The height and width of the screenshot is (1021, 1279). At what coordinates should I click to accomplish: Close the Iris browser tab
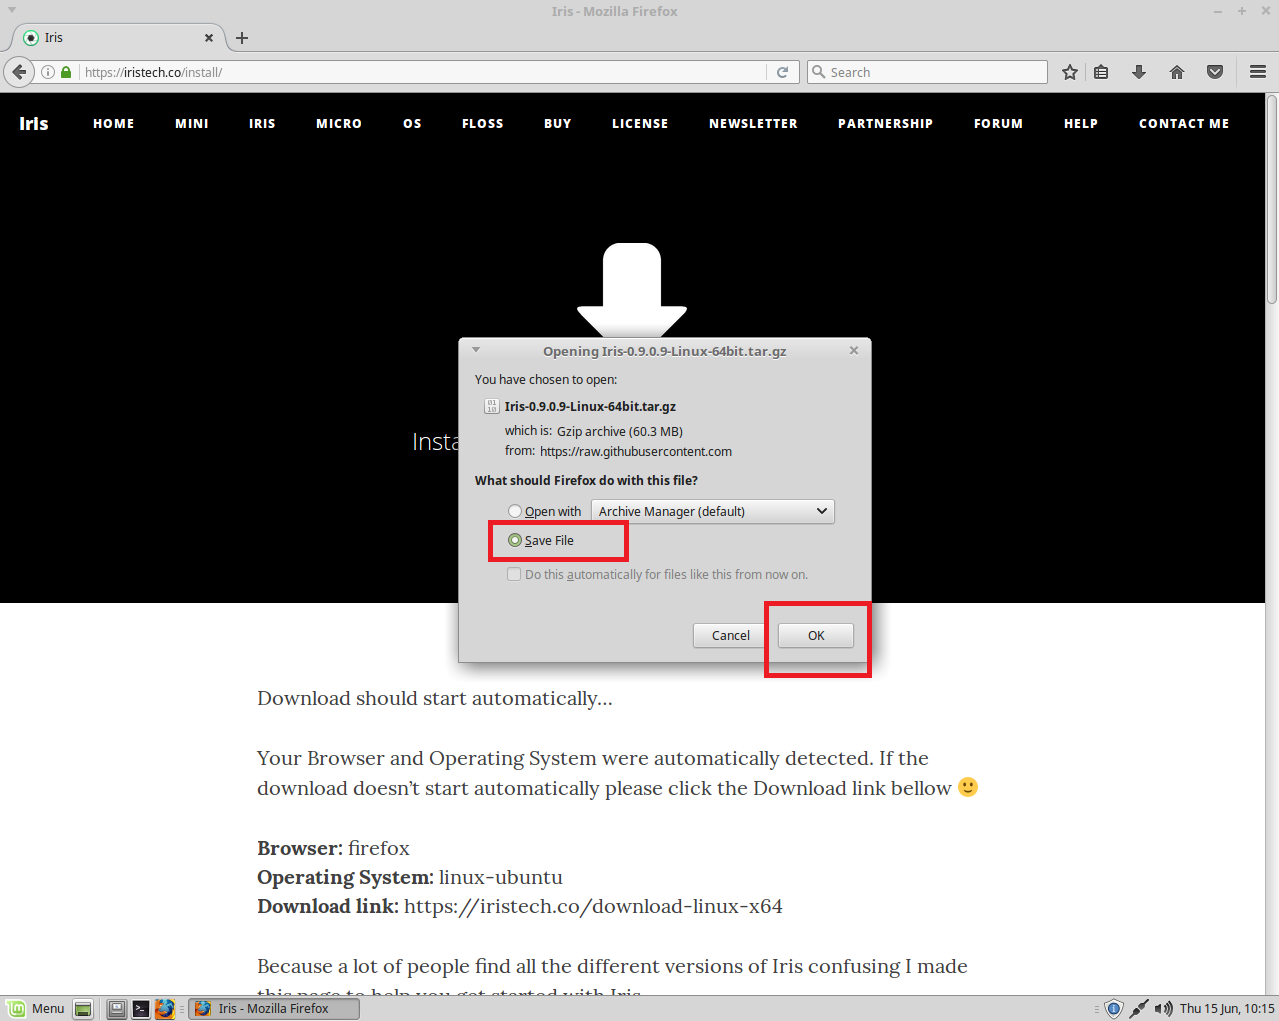point(209,38)
